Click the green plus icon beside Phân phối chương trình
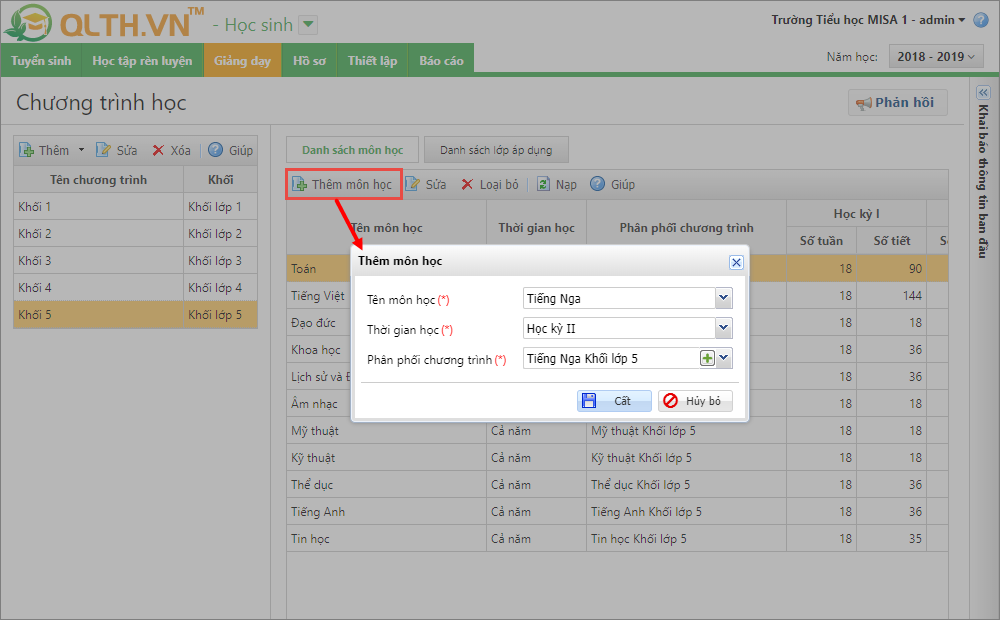The width and height of the screenshot is (1000, 620). tap(707, 358)
